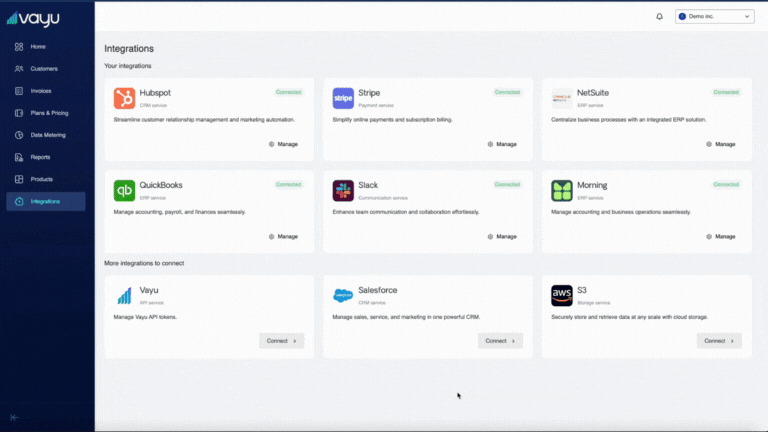The image size is (768, 432).
Task: Click the Salesforce card title
Action: (378, 290)
